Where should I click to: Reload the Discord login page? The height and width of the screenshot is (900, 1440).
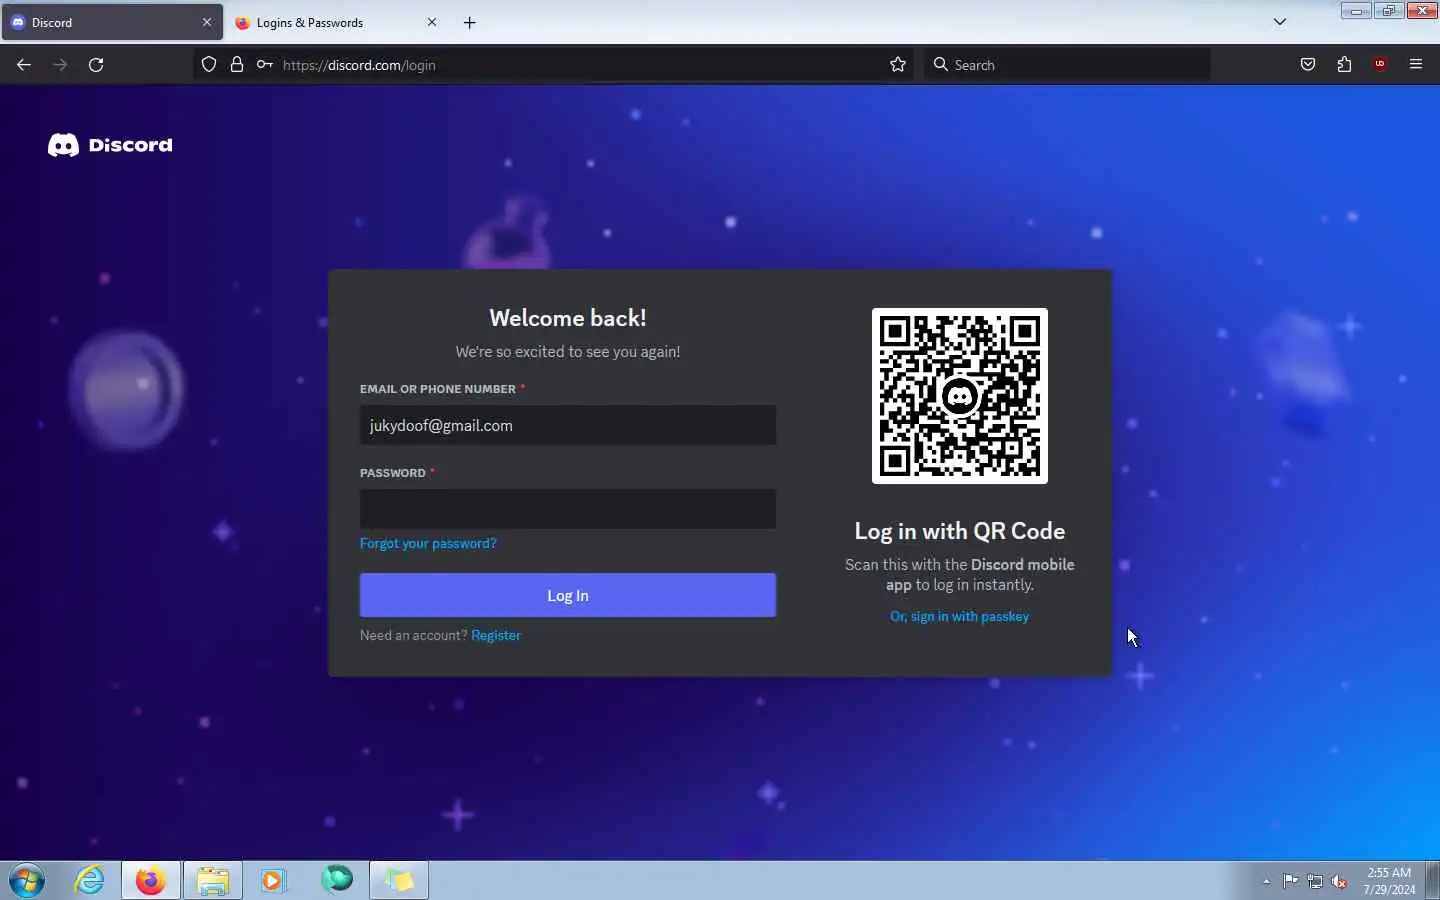click(x=96, y=65)
